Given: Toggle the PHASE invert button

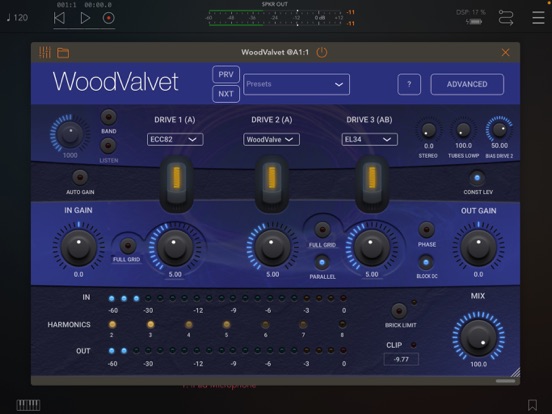Looking at the screenshot, I should tap(426, 230).
